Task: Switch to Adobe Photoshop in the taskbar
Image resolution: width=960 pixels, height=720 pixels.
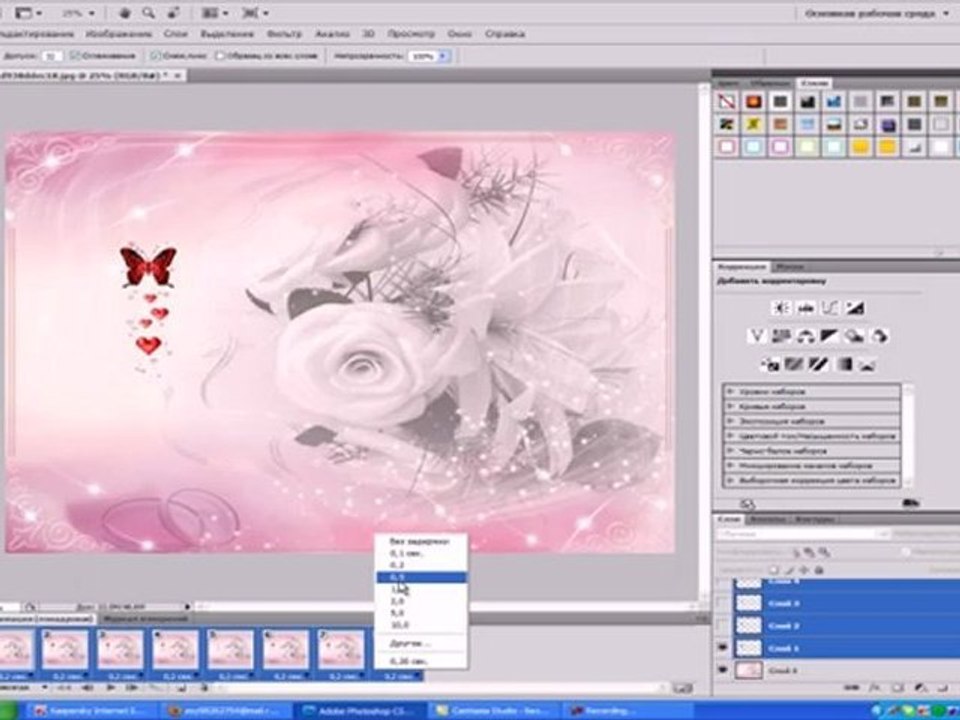Action: point(359,711)
